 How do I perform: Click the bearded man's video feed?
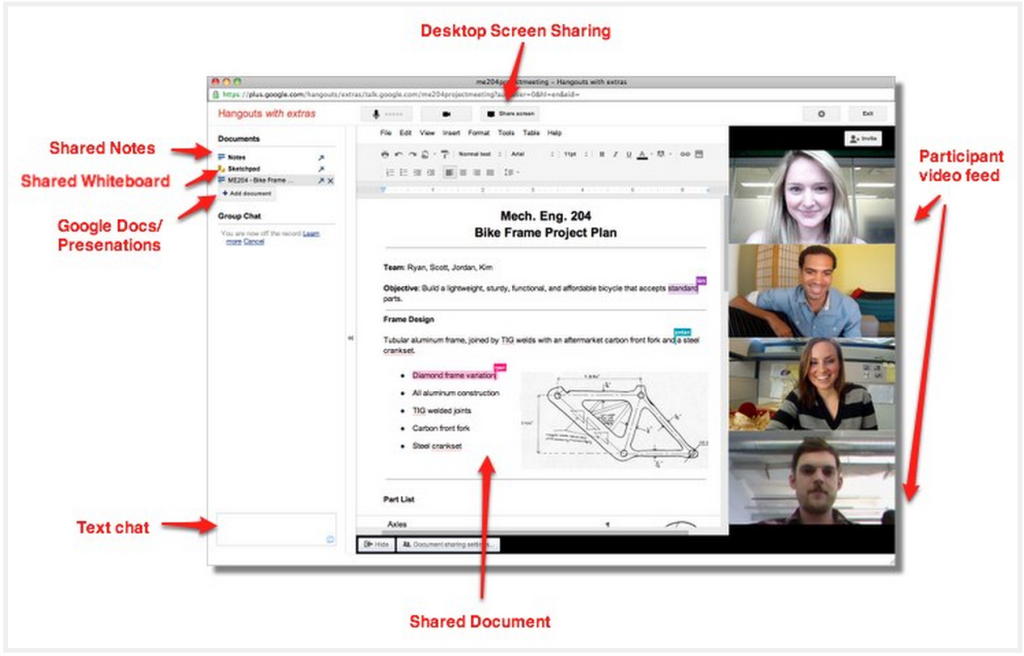(x=812, y=478)
